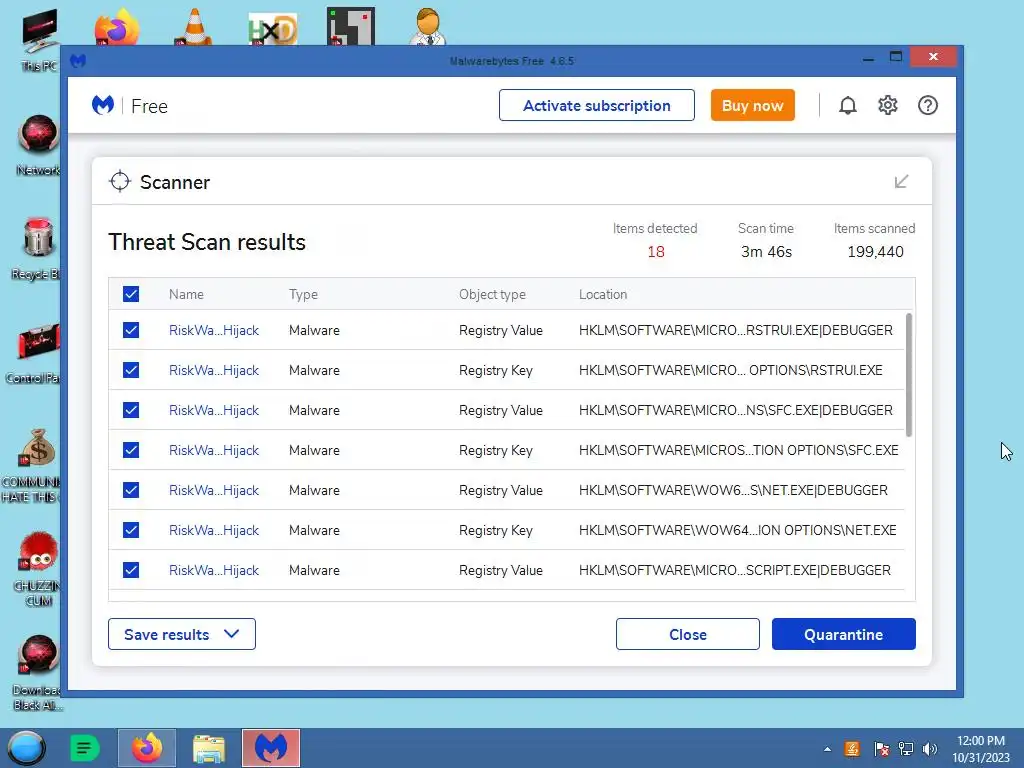1024x768 pixels.
Task: Click the results list vertical scrollbar
Action: tap(909, 376)
